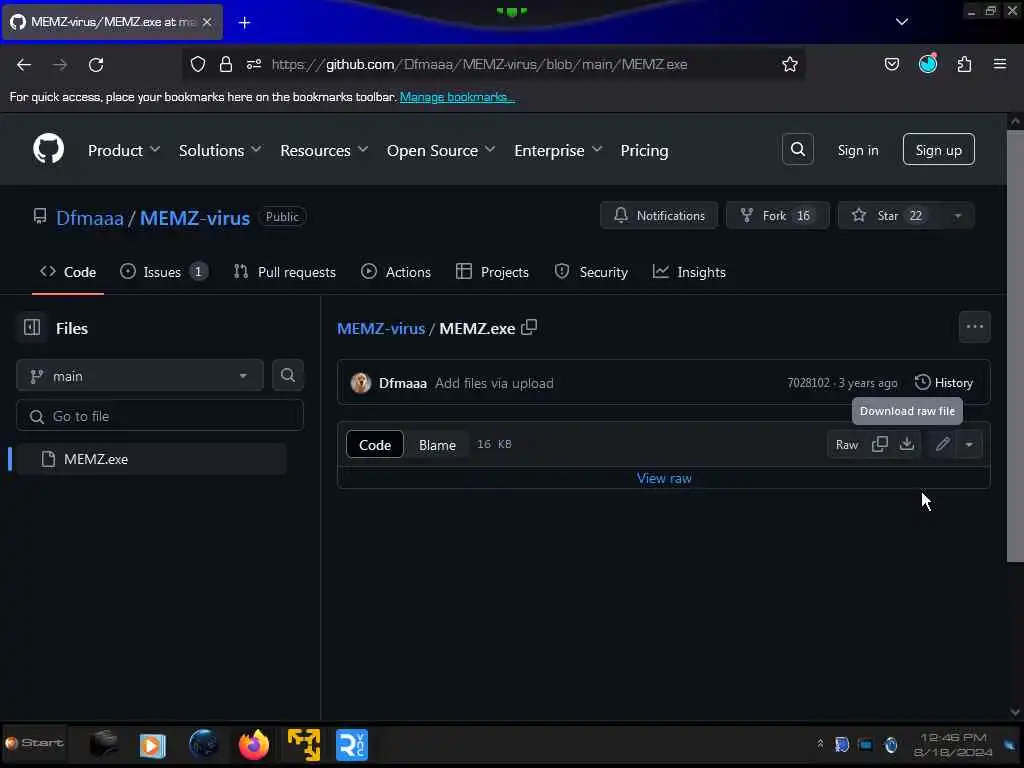Click the extensions puzzle icon
The image size is (1024, 768).
click(x=964, y=64)
